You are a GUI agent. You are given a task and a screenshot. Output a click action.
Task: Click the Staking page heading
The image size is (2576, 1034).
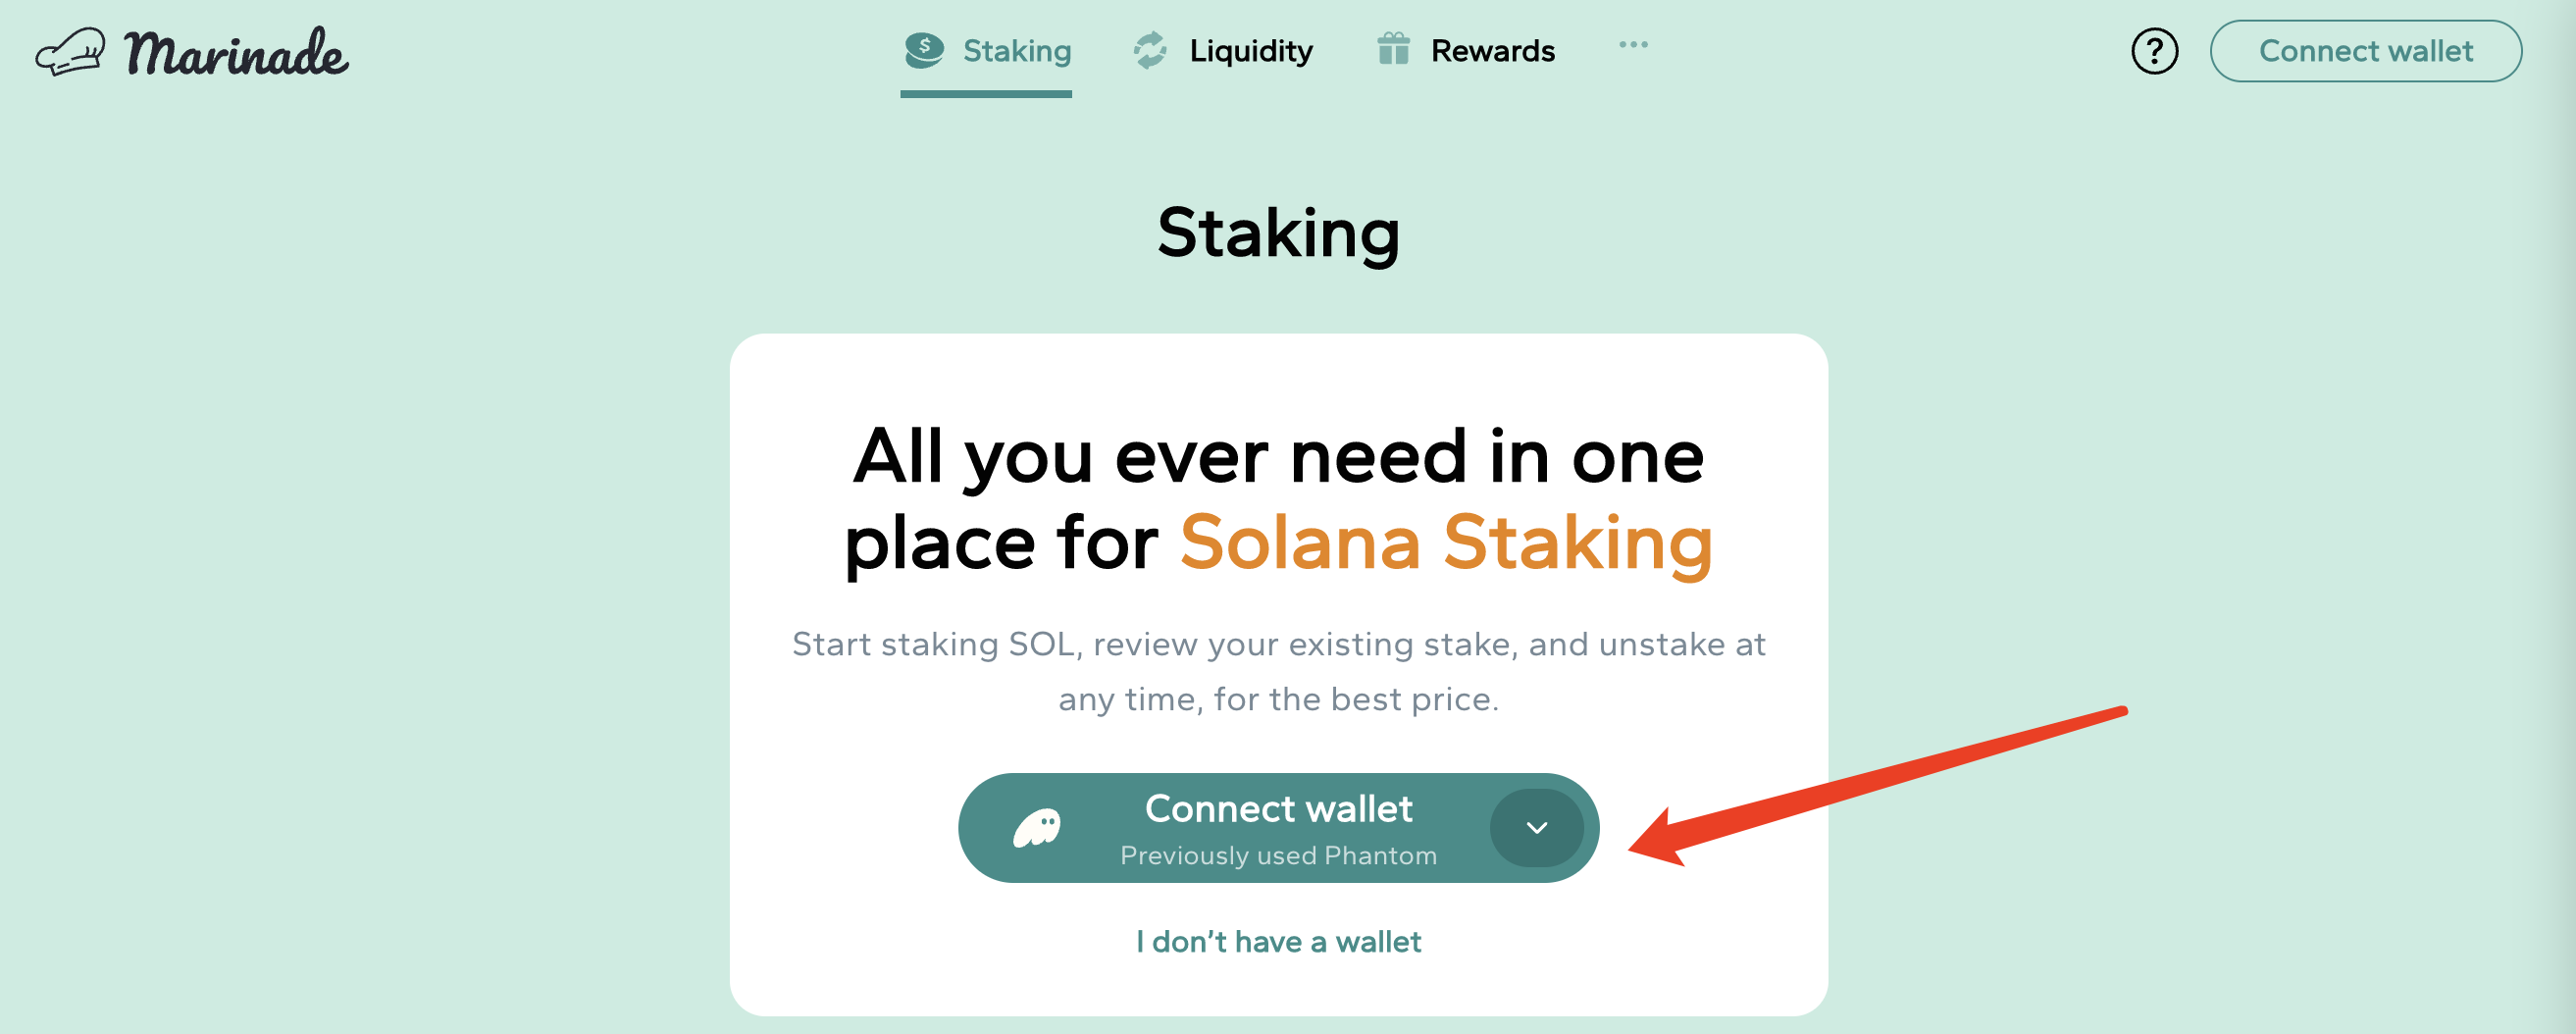click(1278, 233)
